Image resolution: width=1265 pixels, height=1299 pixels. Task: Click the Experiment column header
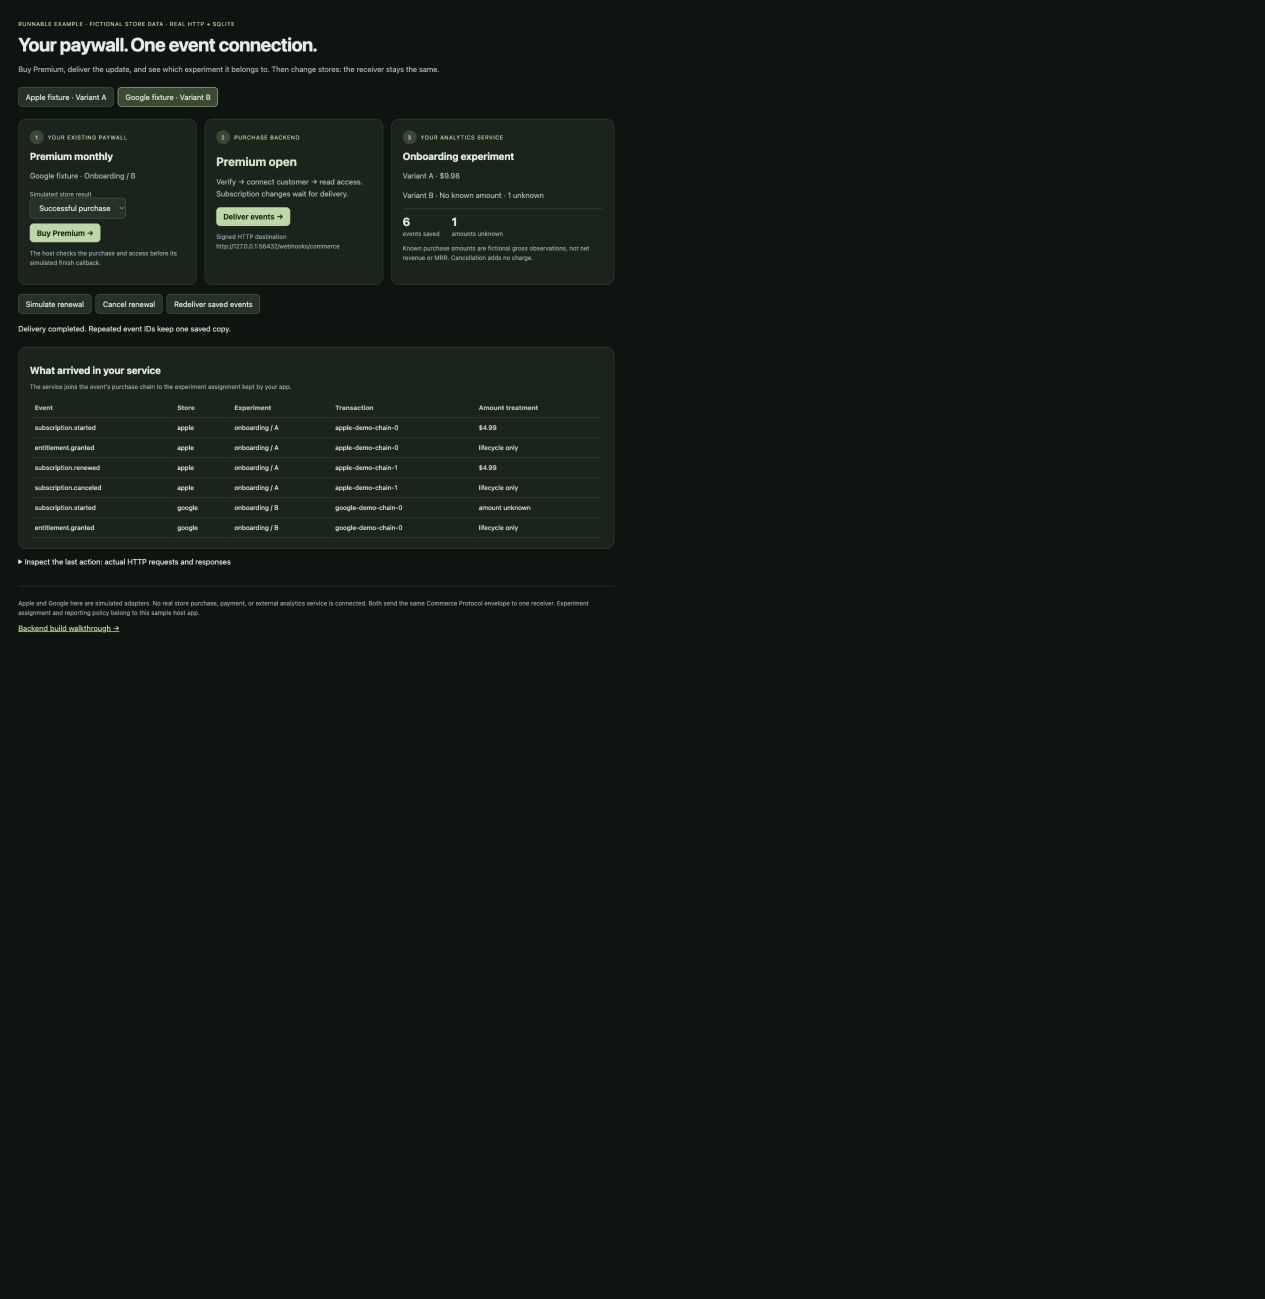253,408
